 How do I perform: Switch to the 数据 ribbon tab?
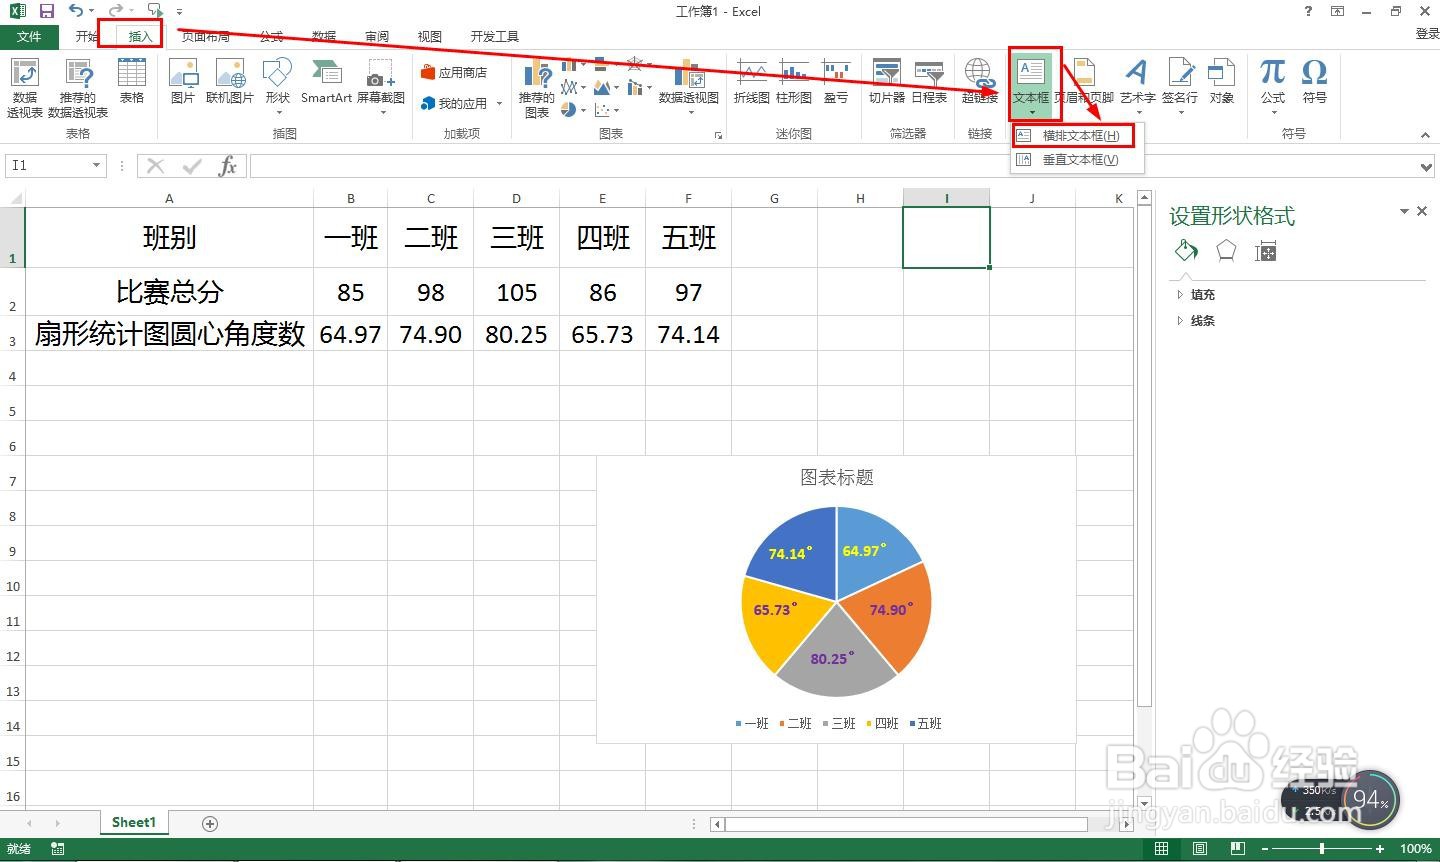[324, 36]
